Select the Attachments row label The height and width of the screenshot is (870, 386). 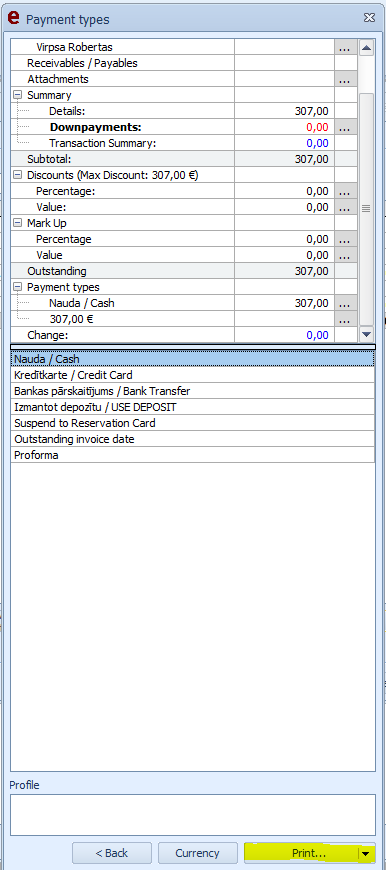[58, 79]
